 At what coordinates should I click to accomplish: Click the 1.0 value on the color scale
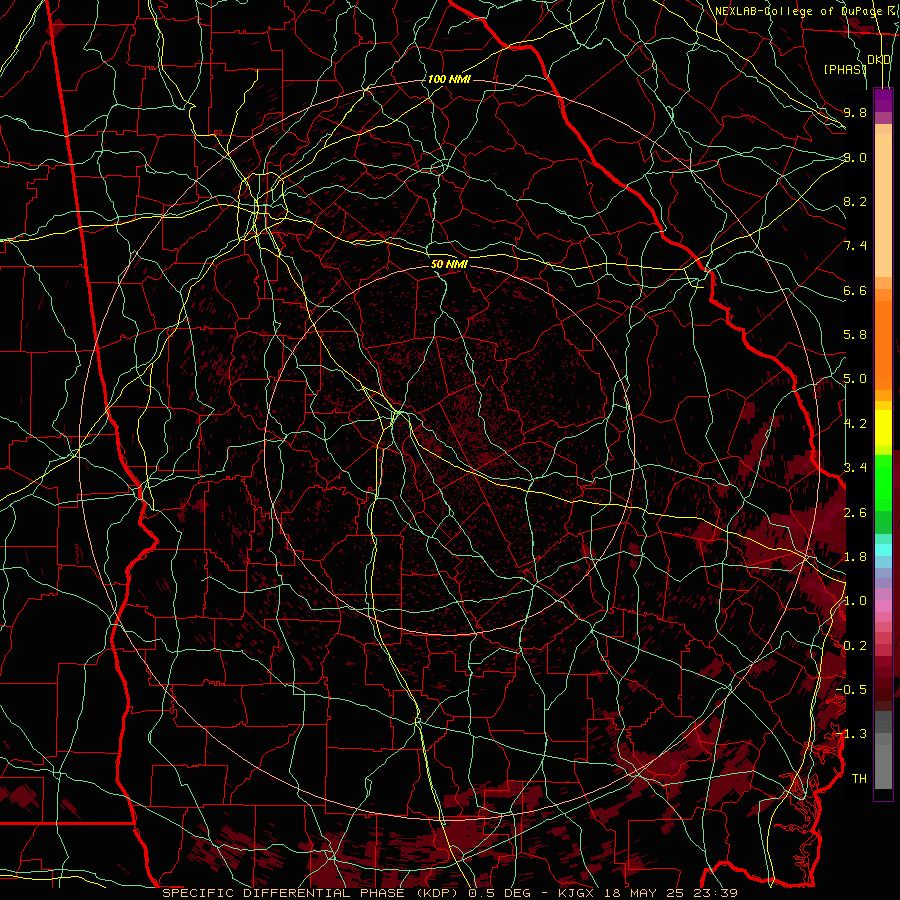[x=855, y=601]
